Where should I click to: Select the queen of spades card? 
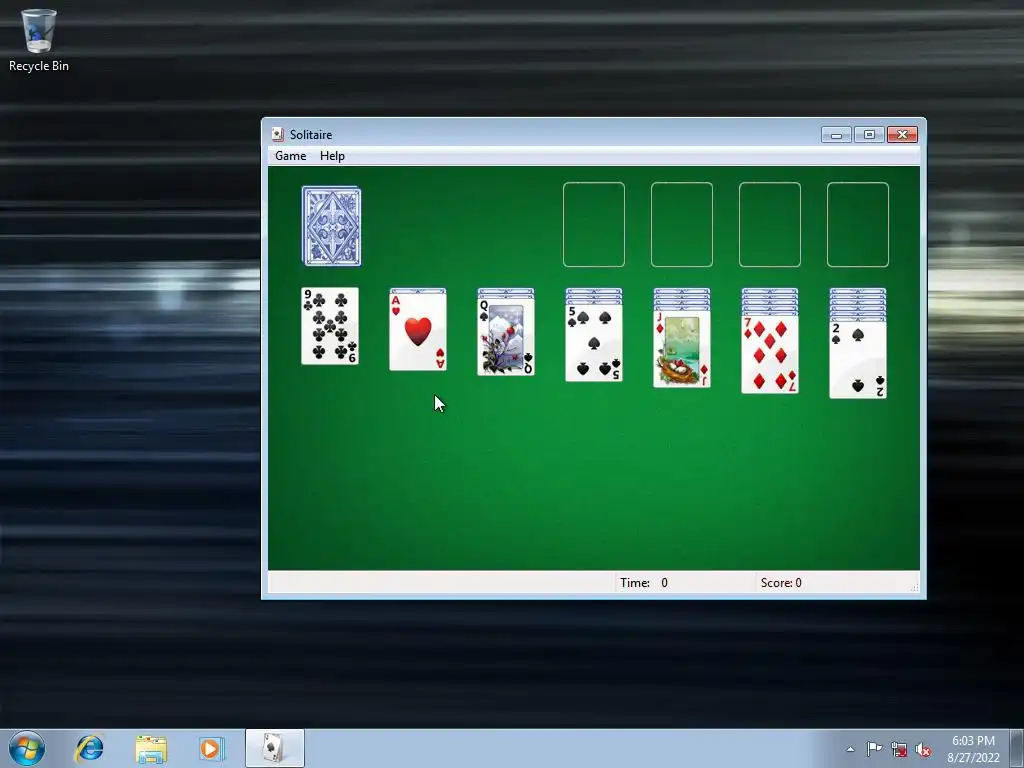(x=506, y=337)
